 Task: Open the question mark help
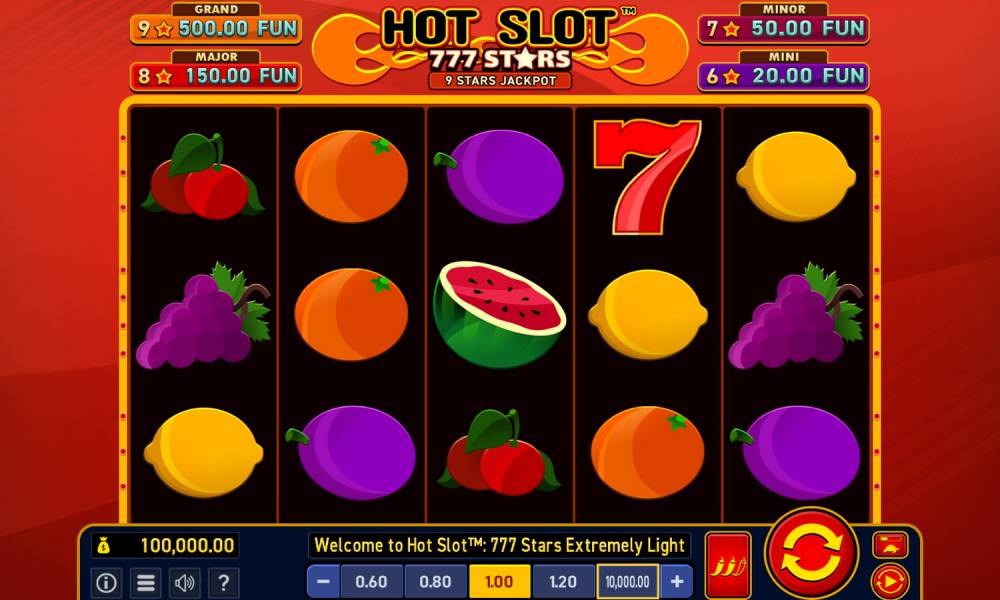[224, 582]
